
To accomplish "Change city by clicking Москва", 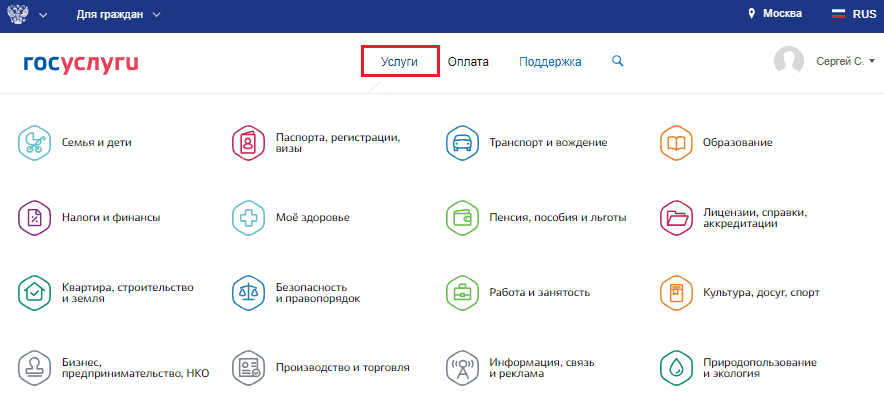I will point(783,14).
